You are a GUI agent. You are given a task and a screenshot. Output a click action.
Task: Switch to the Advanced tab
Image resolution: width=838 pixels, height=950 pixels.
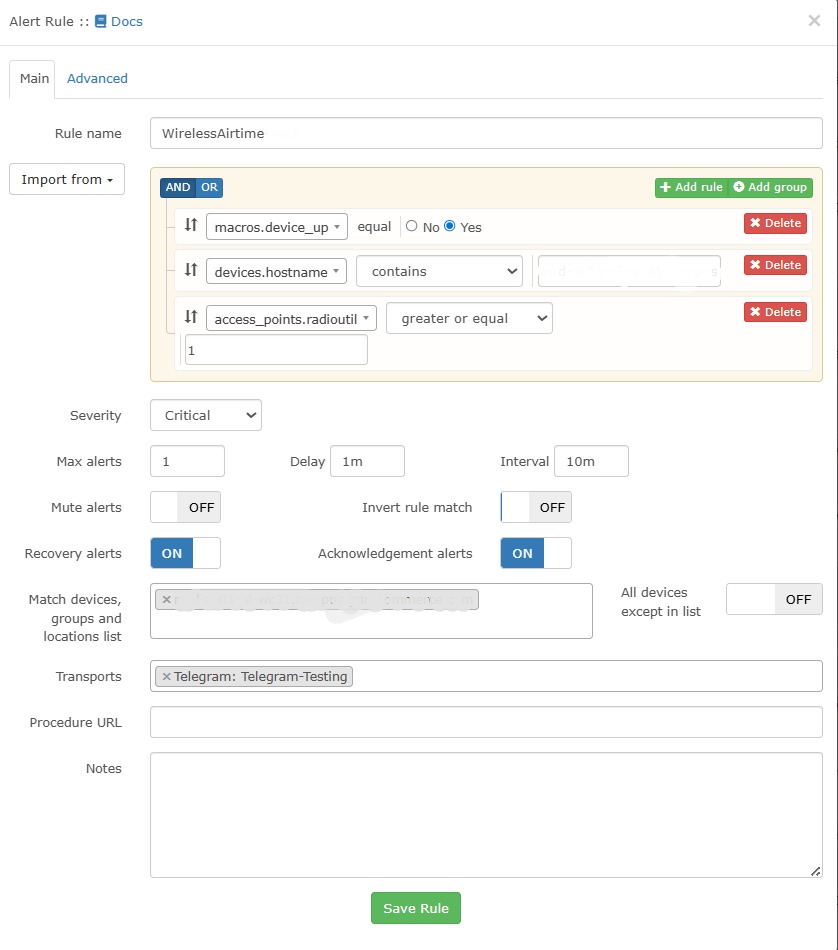(x=97, y=78)
